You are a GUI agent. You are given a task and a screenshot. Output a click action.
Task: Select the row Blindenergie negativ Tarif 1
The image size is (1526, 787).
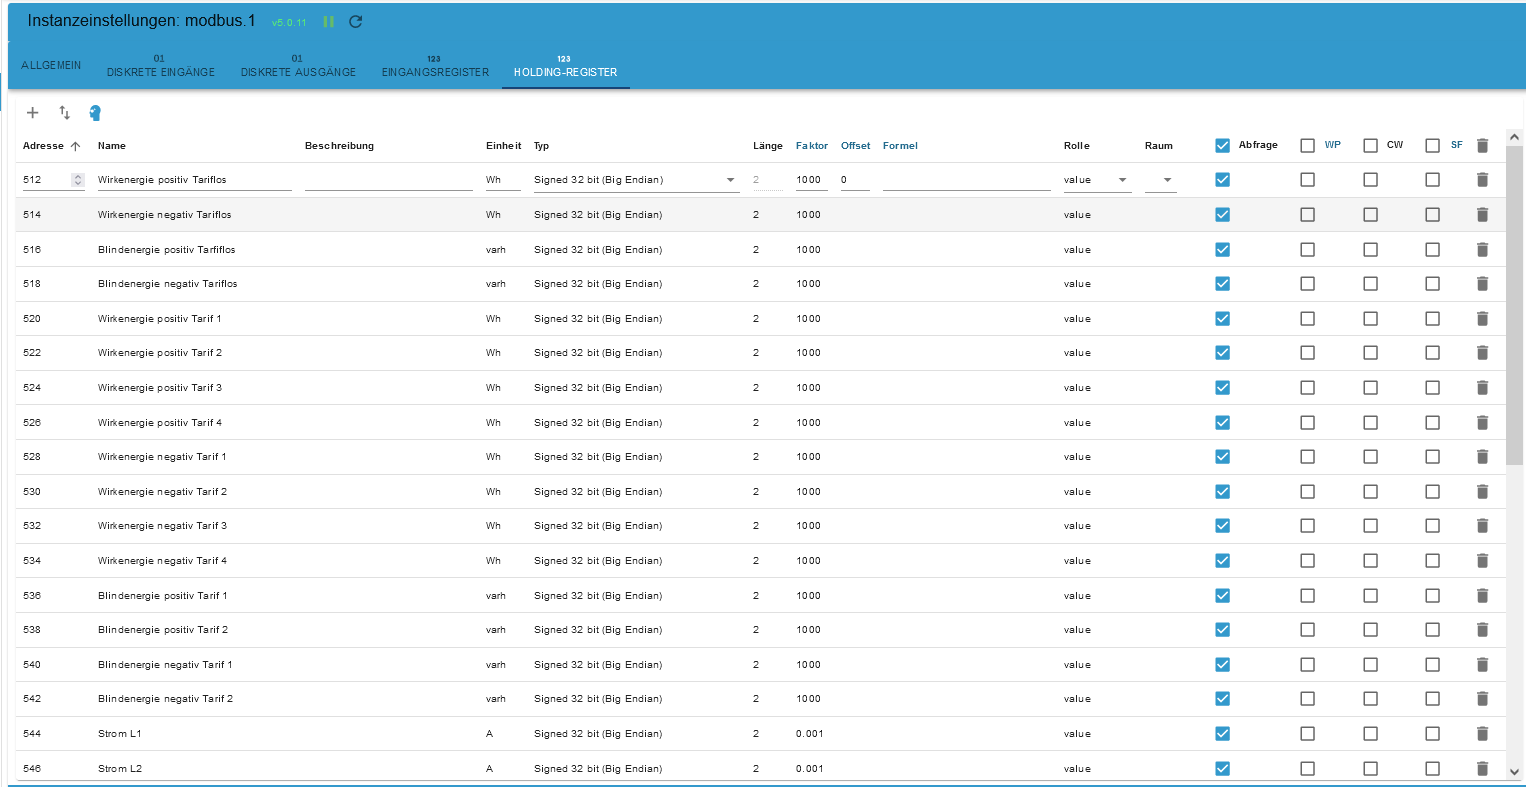[x=760, y=665]
